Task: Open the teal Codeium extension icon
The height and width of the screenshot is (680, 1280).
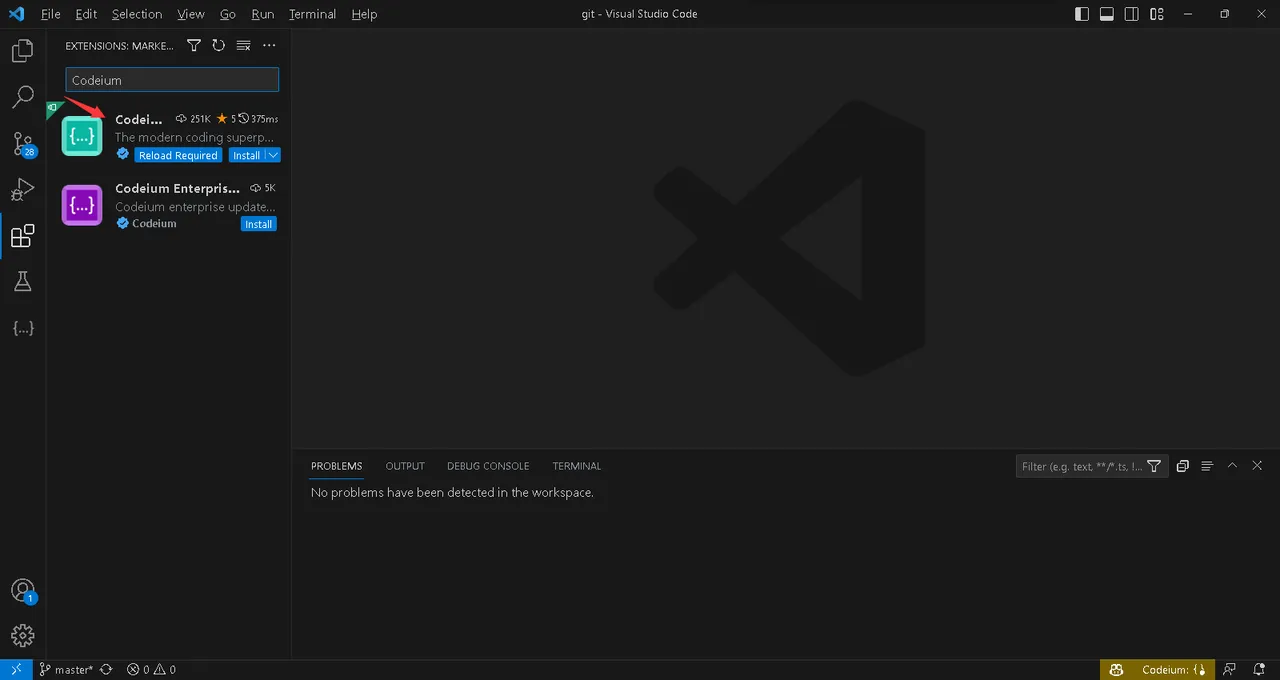Action: [x=82, y=136]
